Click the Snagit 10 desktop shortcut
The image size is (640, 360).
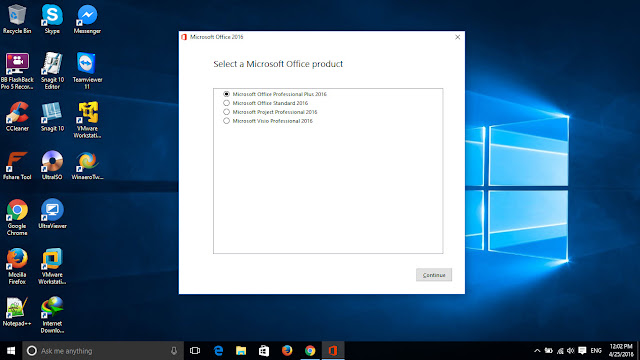[52, 116]
